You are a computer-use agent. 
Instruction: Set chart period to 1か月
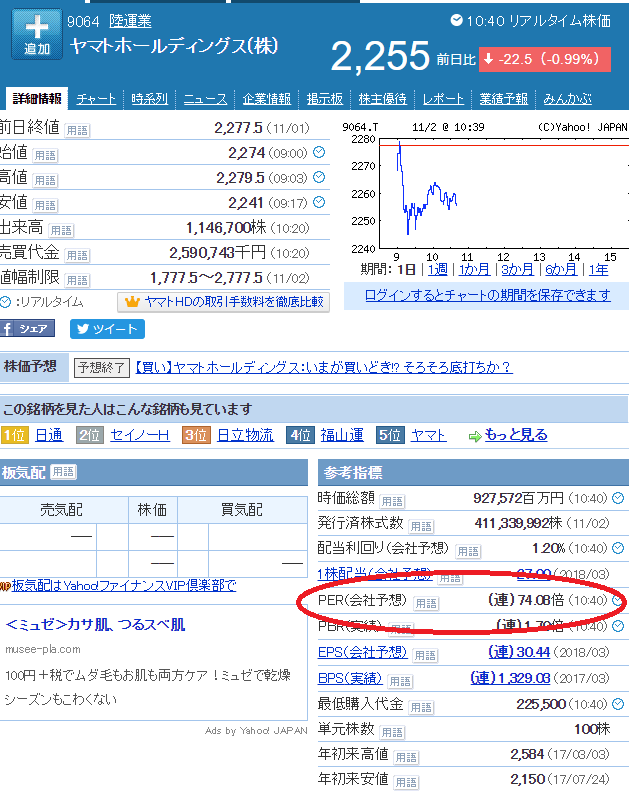click(474, 270)
